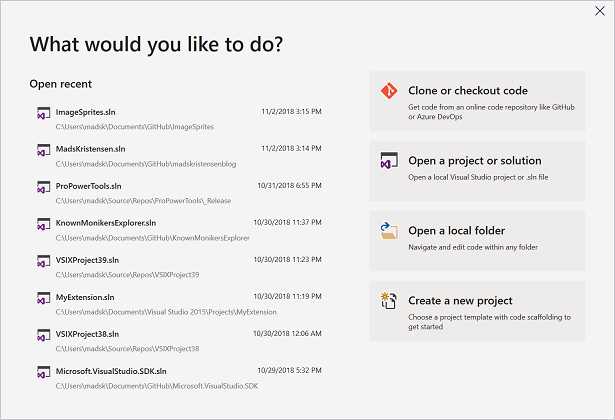Start Create a new project
Image resolution: width=615 pixels, height=420 pixels.
click(478, 311)
